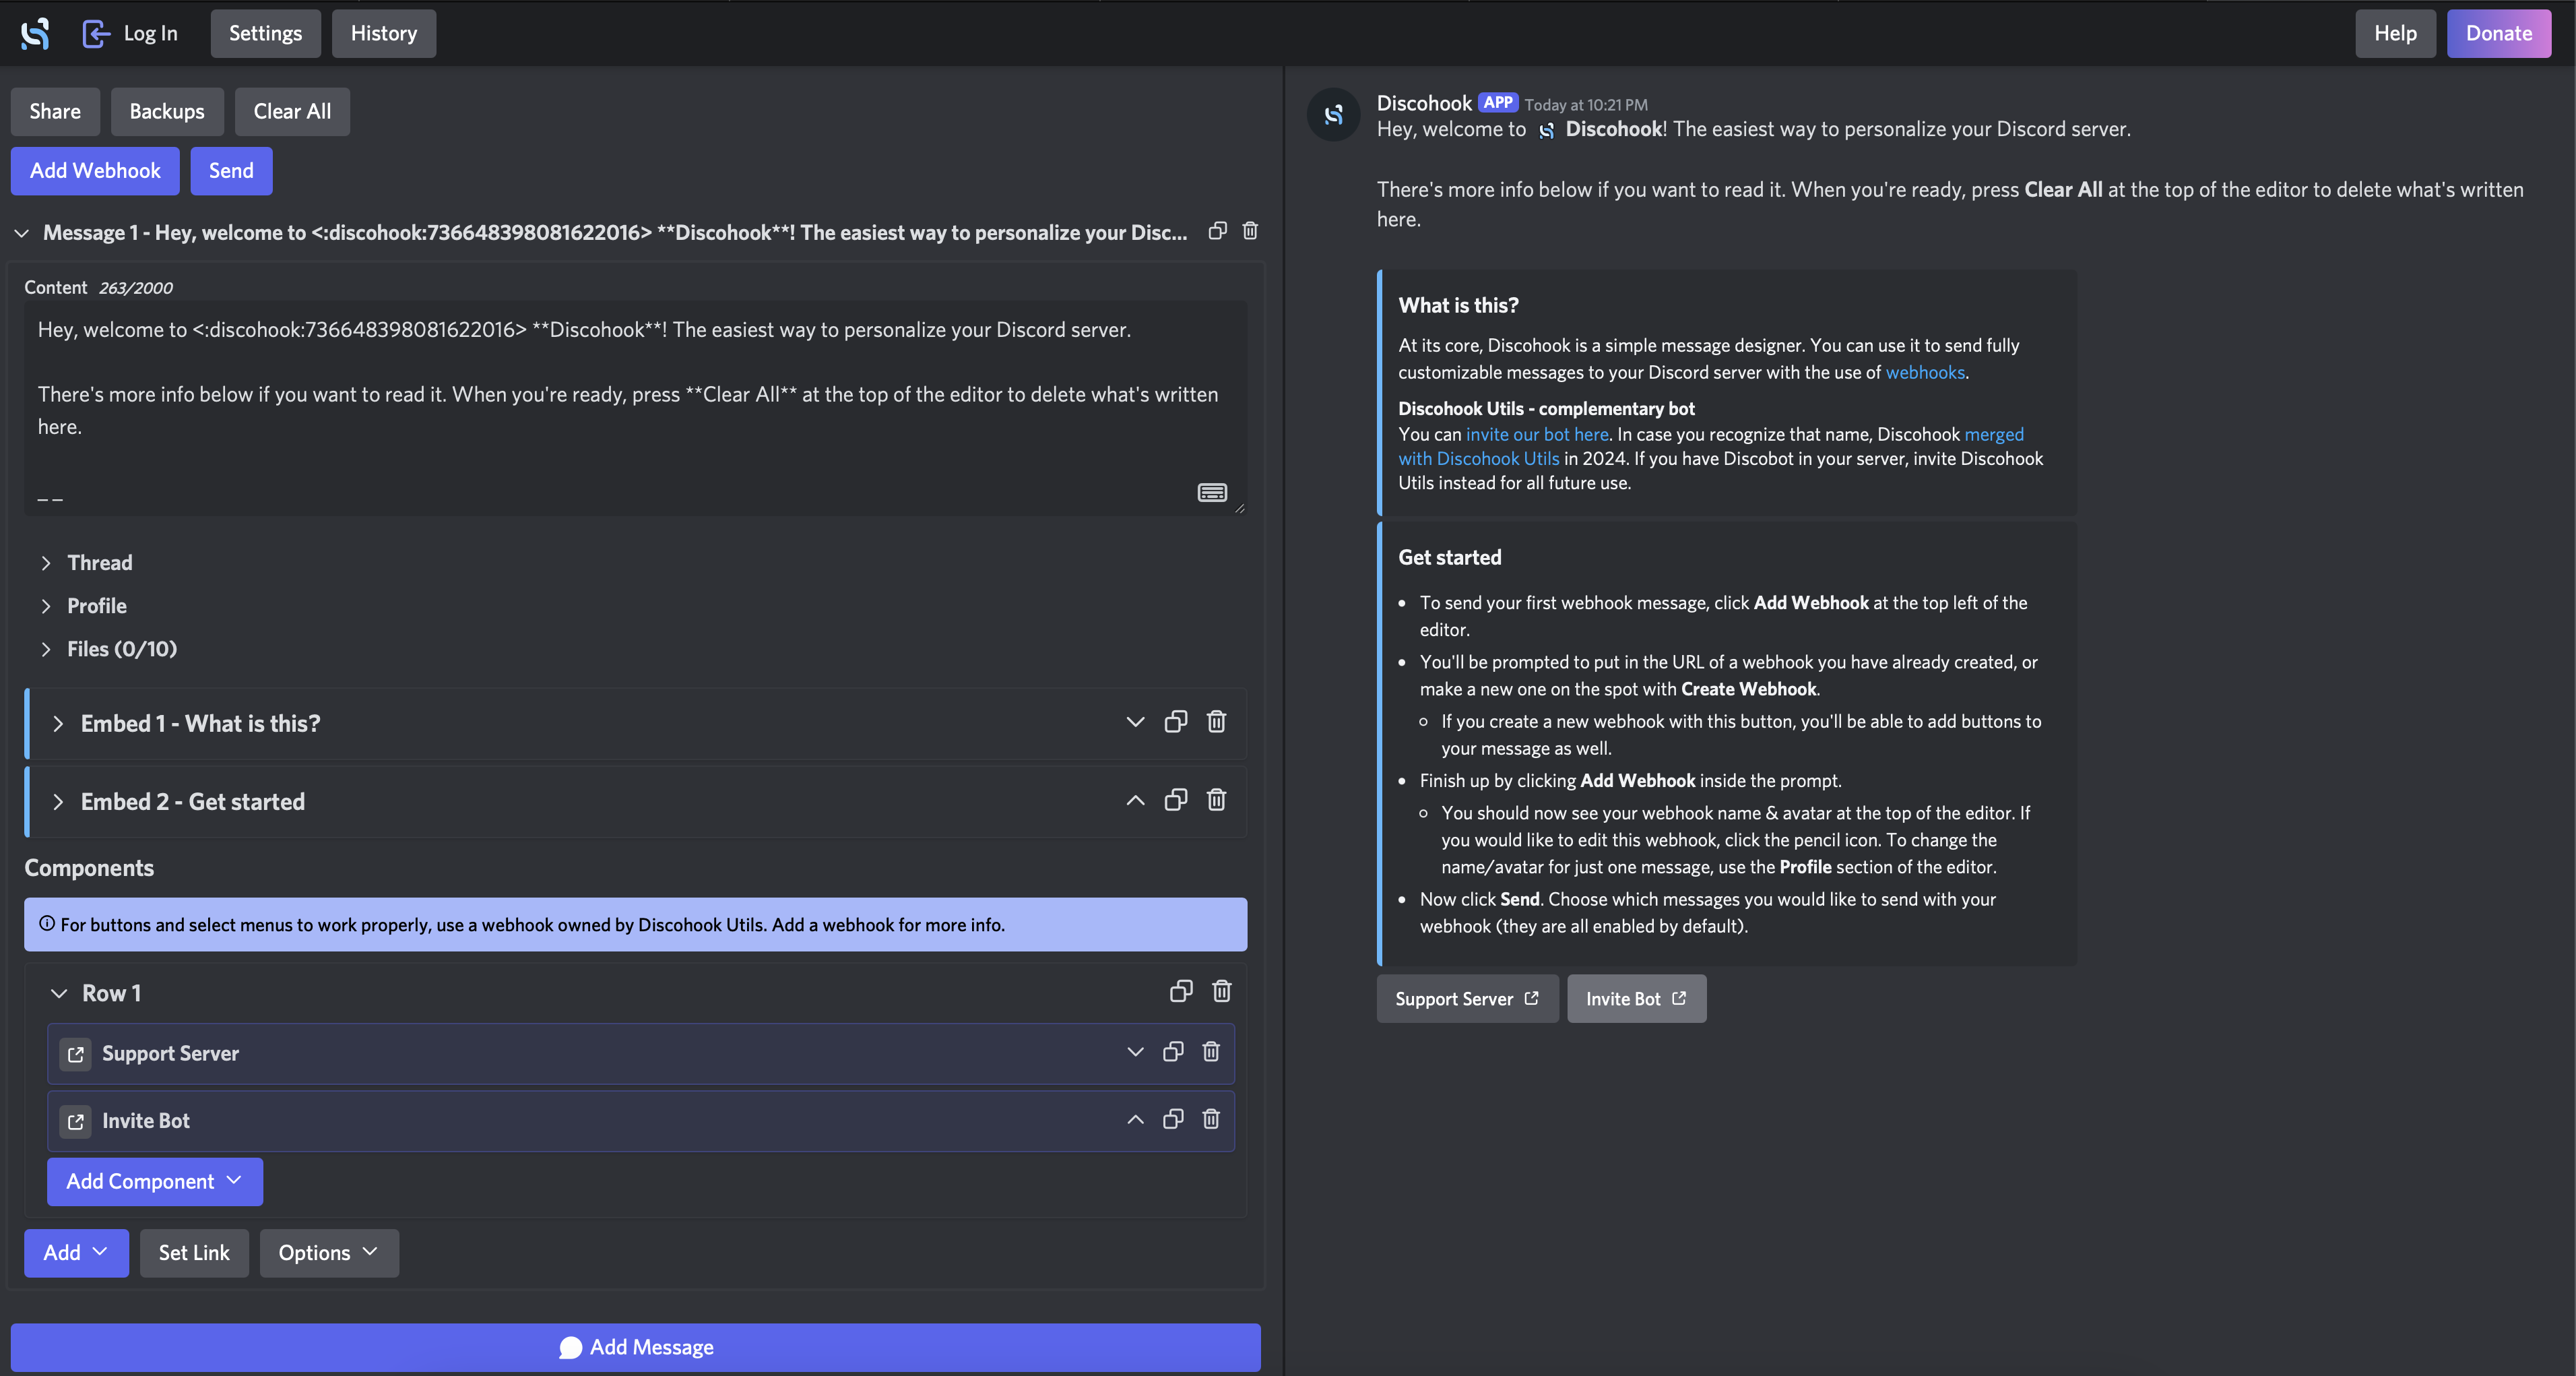Move Invite Bot component up

[1135, 1120]
